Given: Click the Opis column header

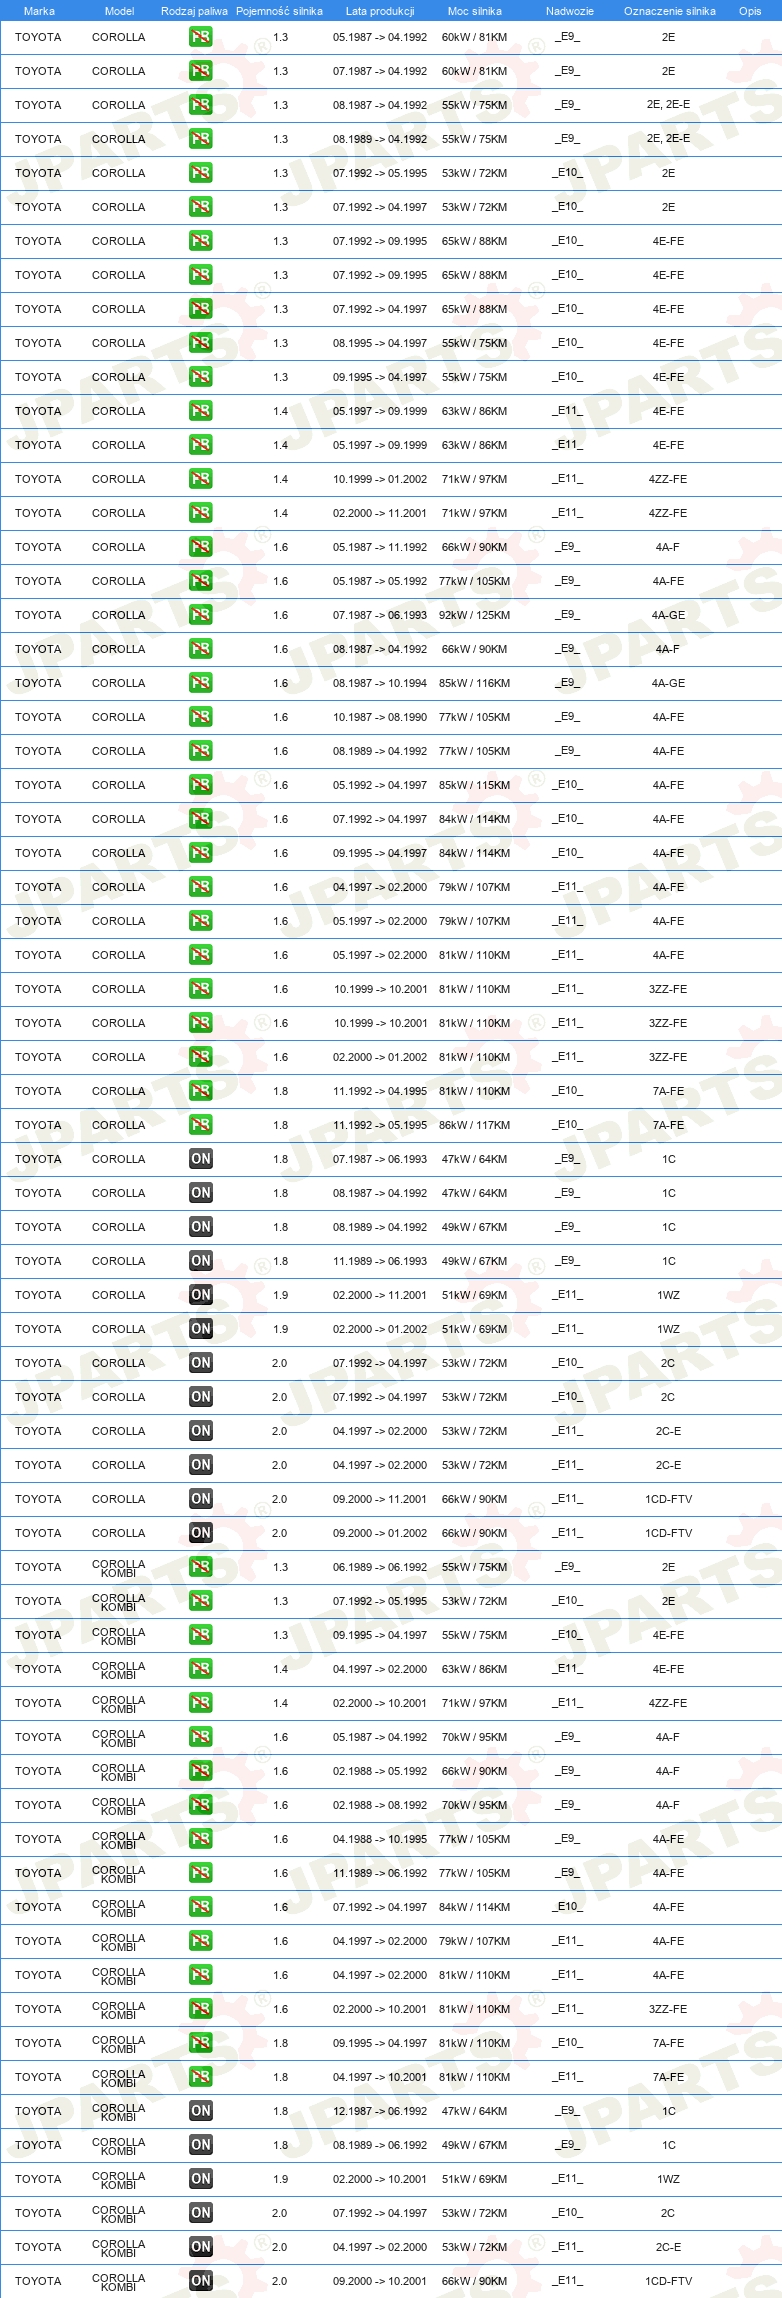Looking at the screenshot, I should (750, 11).
